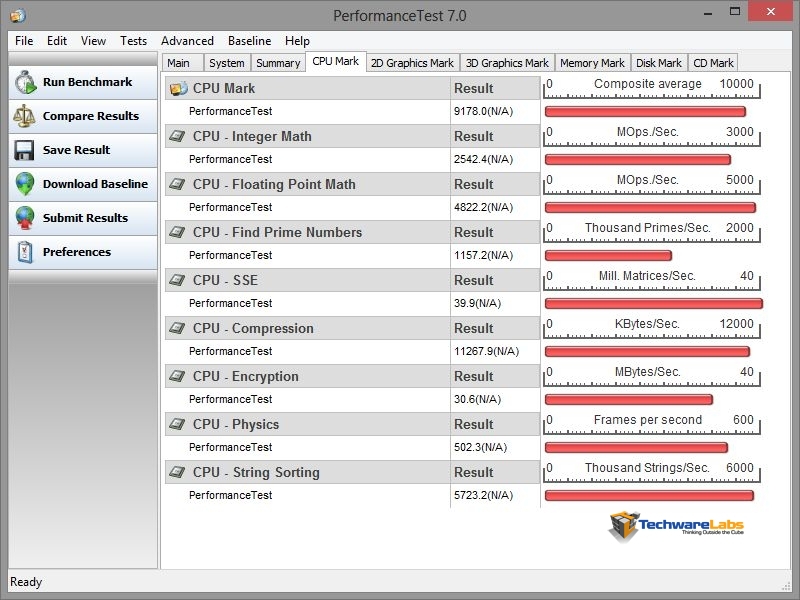Click the Preferences clipboard icon
Screen dimensions: 800x600
24,252
